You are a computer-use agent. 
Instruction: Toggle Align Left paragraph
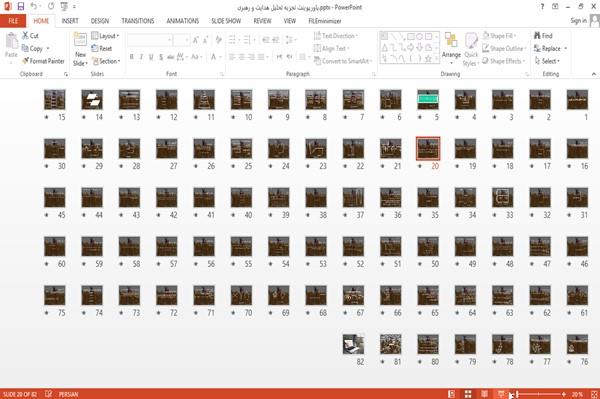pyautogui.click(x=232, y=57)
